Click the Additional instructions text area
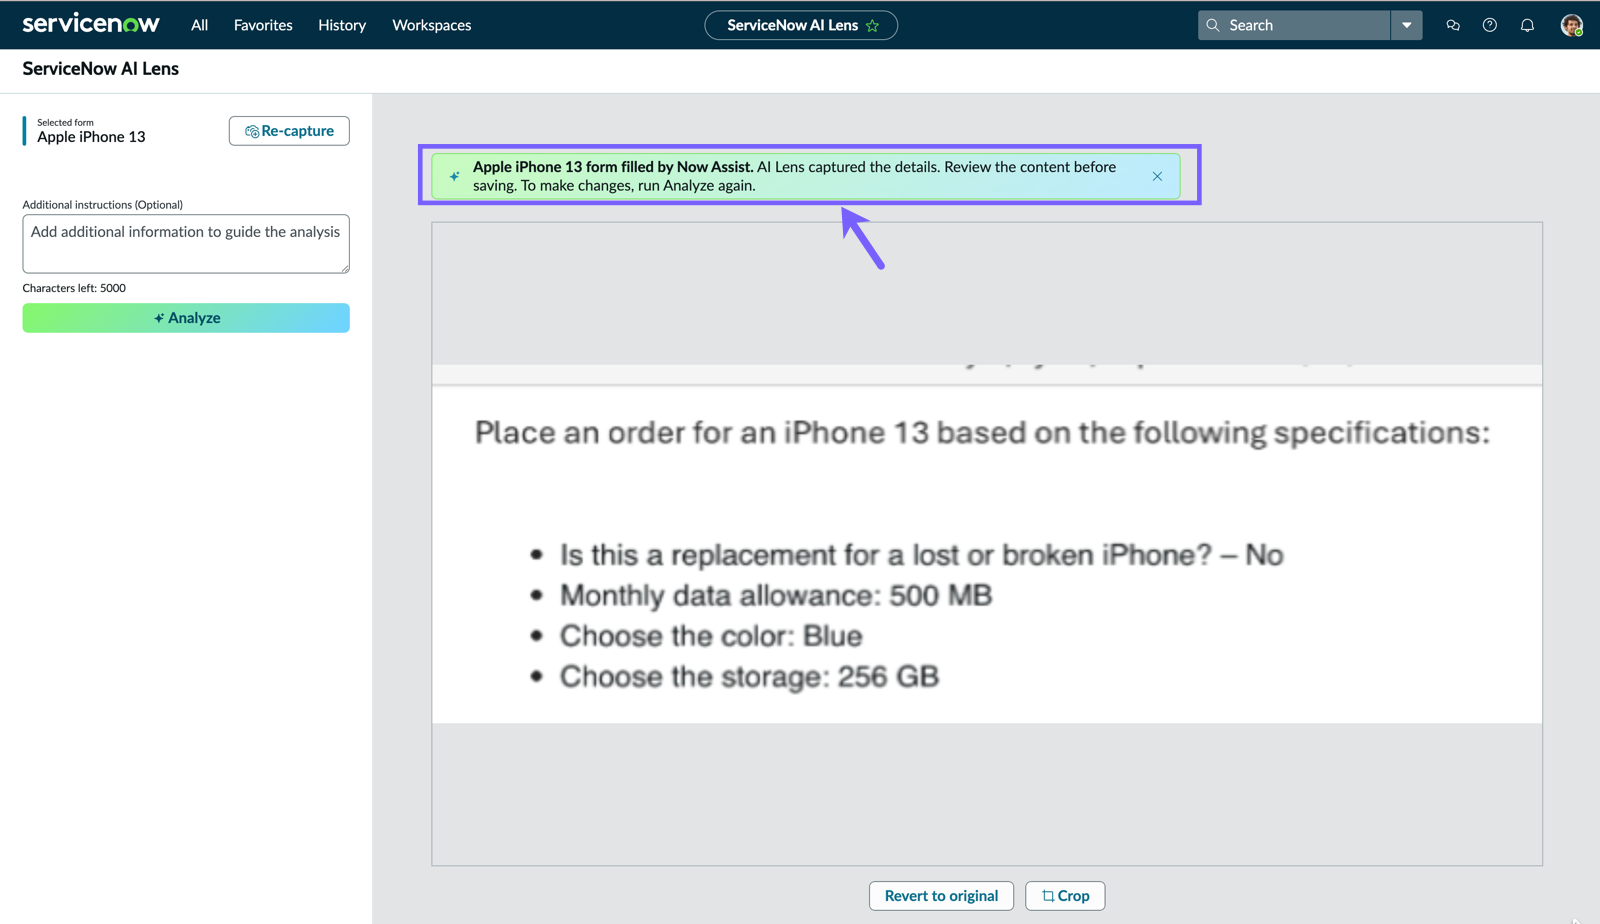1600x924 pixels. (x=186, y=243)
